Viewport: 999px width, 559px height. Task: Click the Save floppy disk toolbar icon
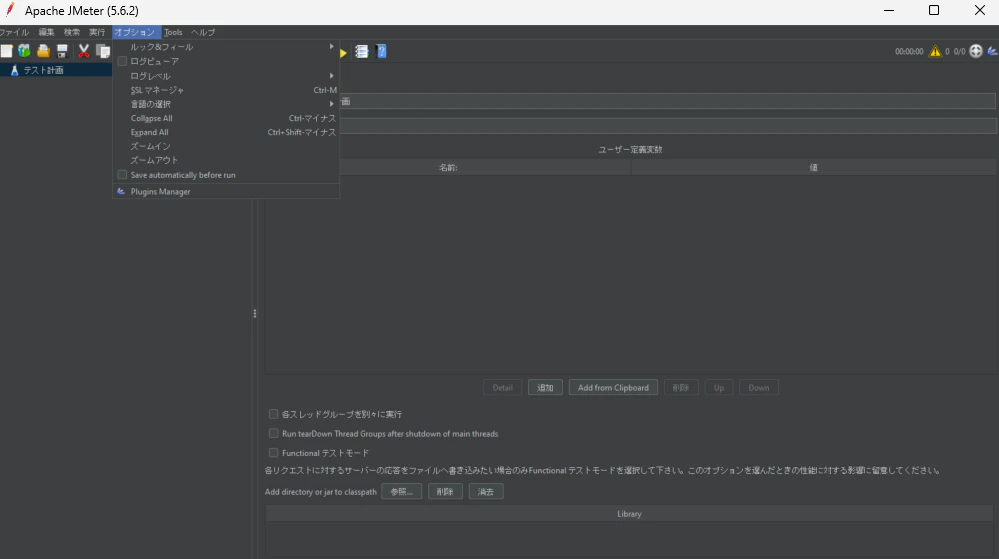(x=62, y=51)
